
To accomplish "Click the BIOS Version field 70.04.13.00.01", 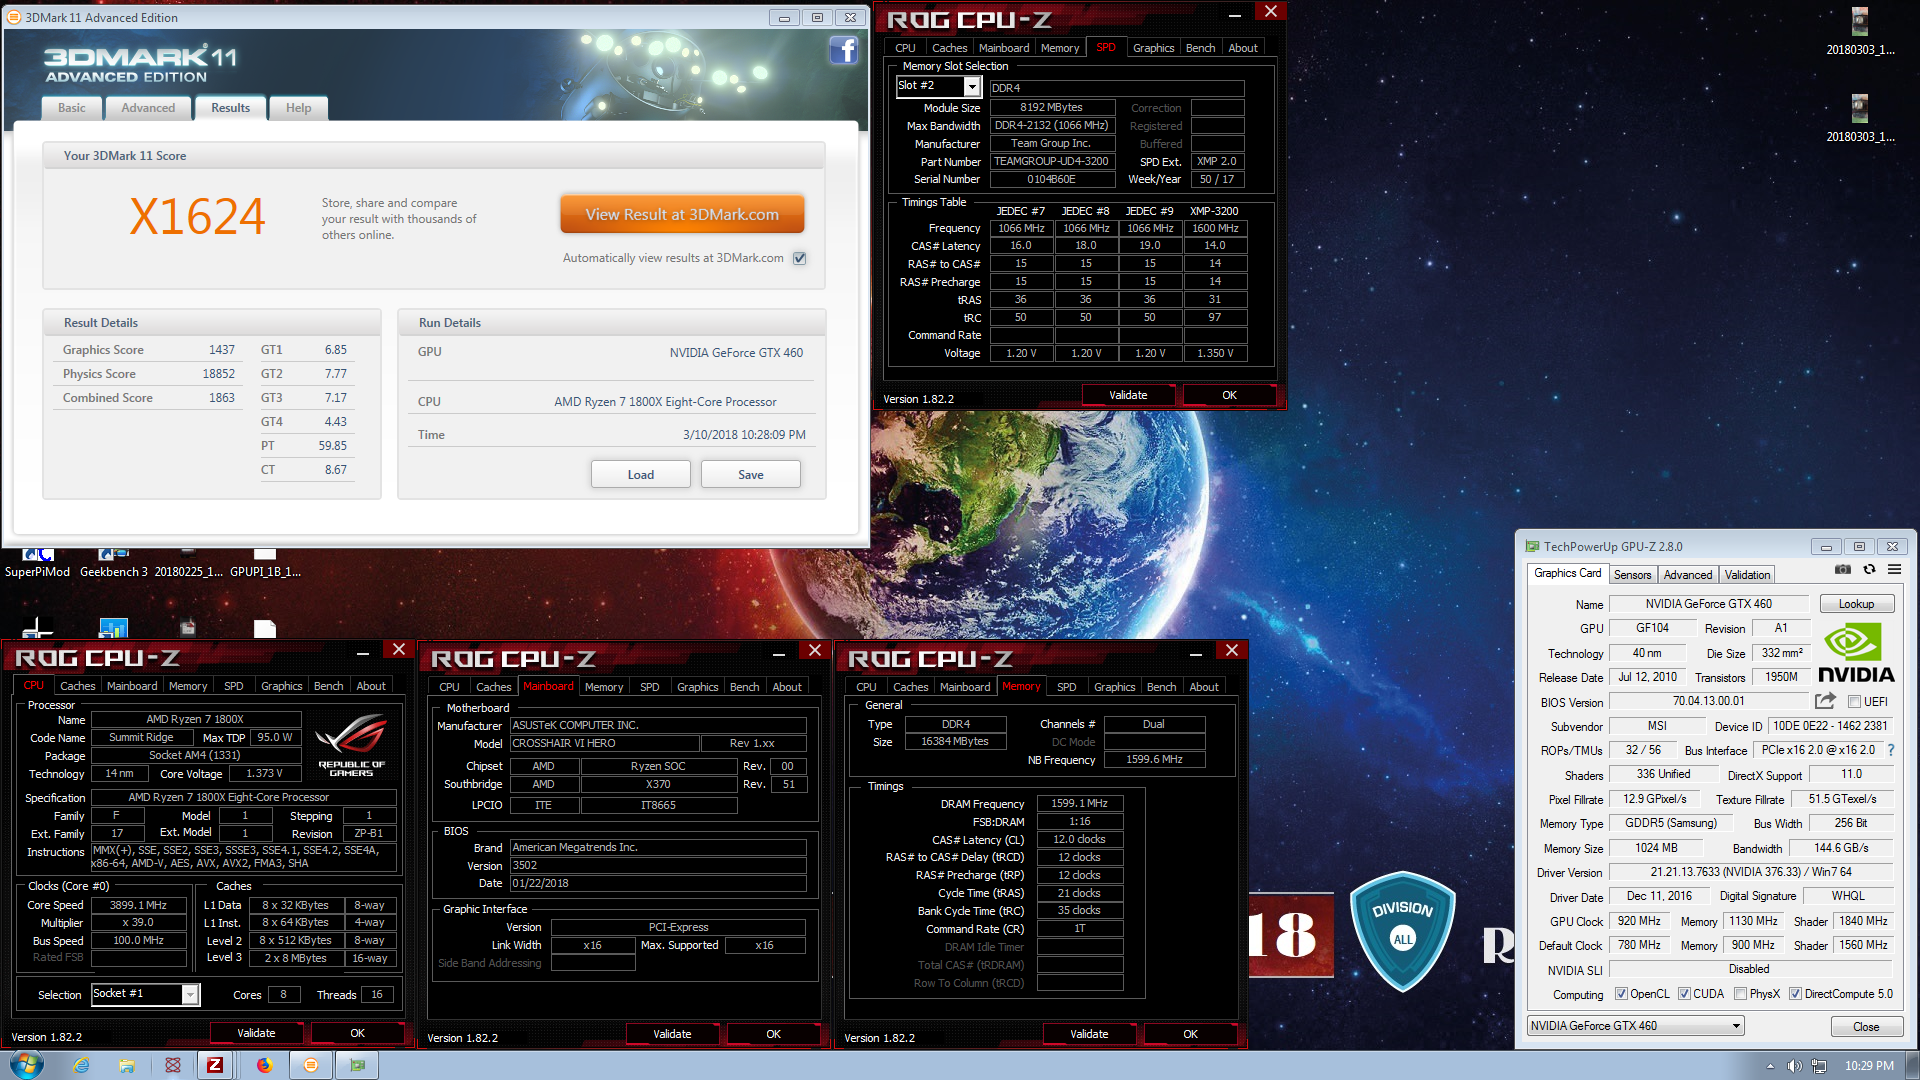I will [1708, 701].
